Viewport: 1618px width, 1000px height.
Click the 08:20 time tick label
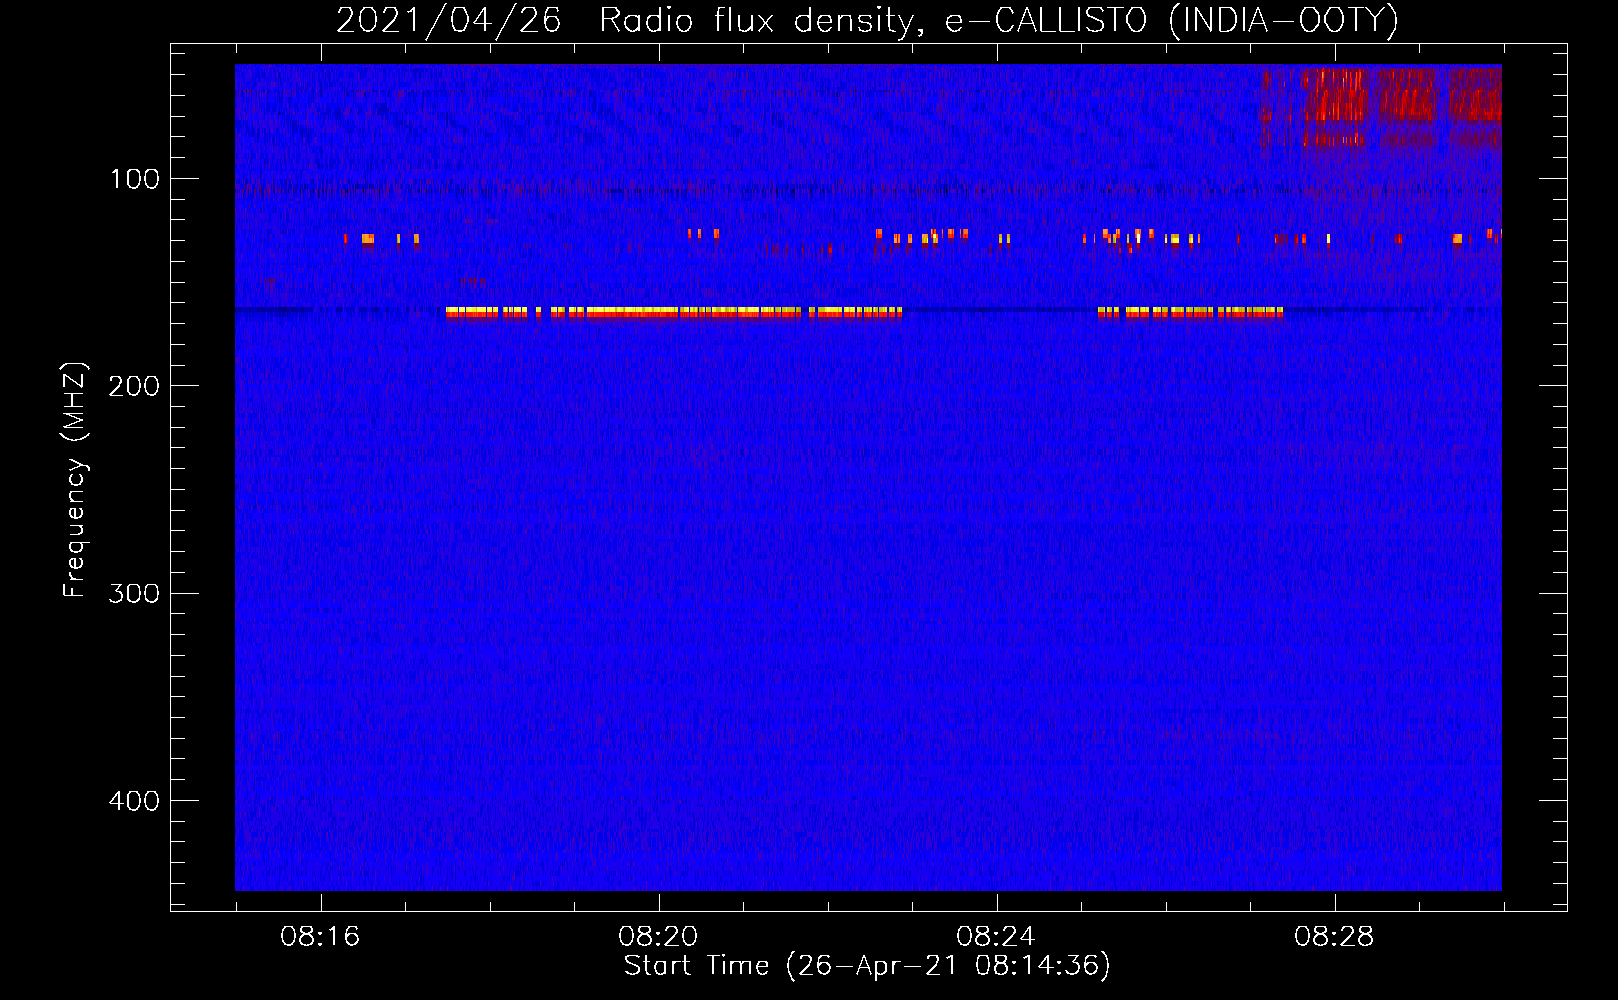point(658,937)
